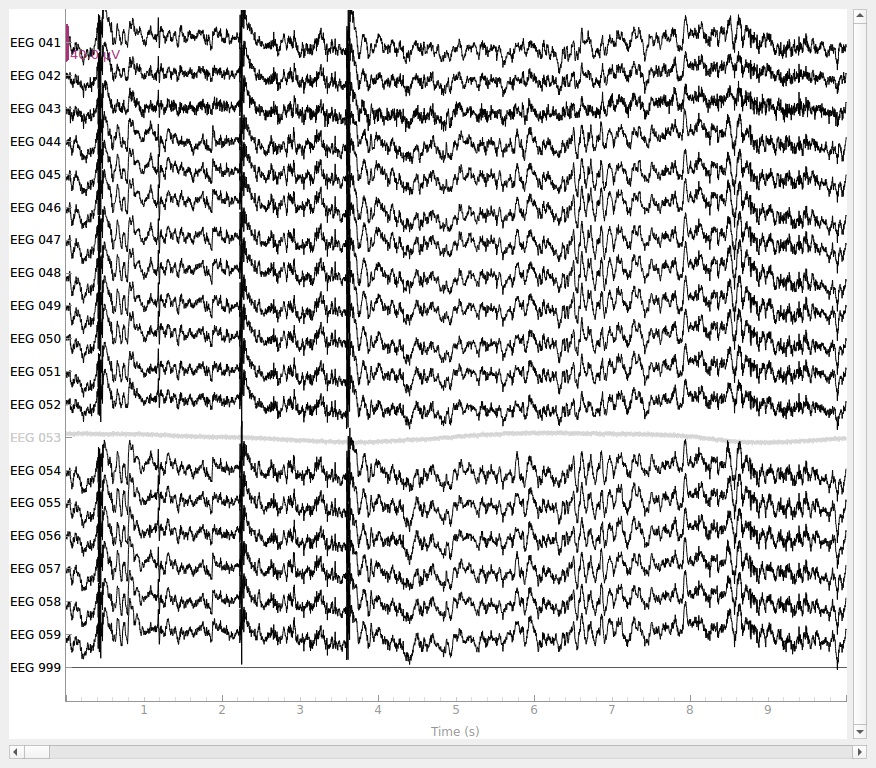
Task: Click the vertical scrollbar down arrow
Action: pyautogui.click(x=860, y=732)
